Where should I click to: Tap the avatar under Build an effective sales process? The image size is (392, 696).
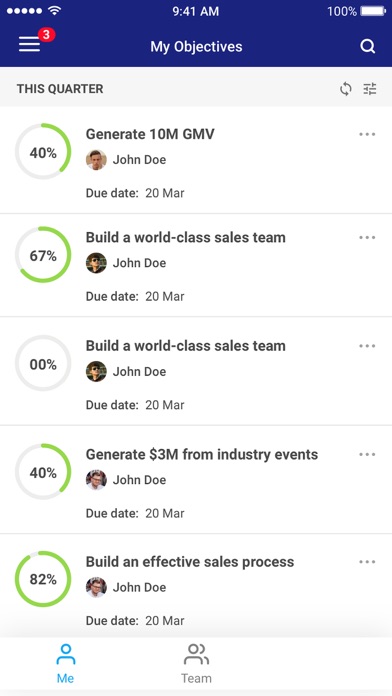pyautogui.click(x=96, y=587)
